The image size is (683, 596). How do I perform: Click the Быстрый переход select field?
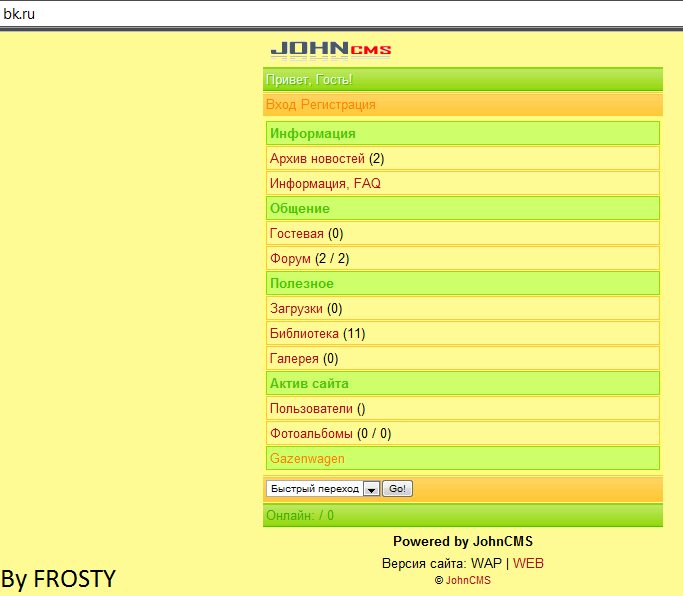[323, 489]
